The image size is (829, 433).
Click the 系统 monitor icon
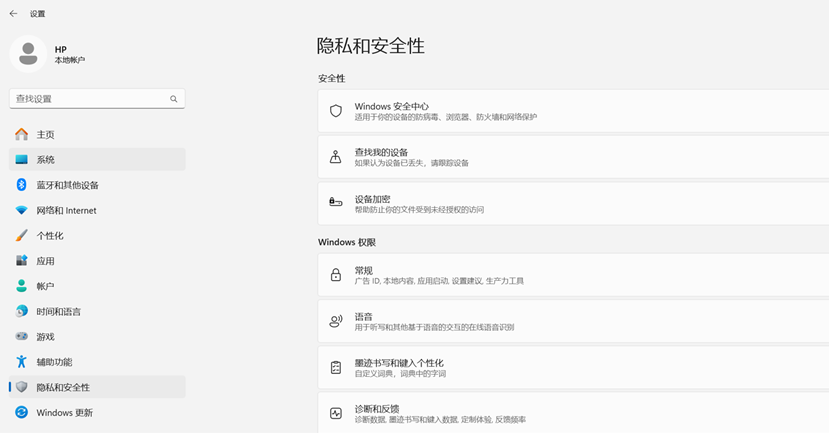21,159
